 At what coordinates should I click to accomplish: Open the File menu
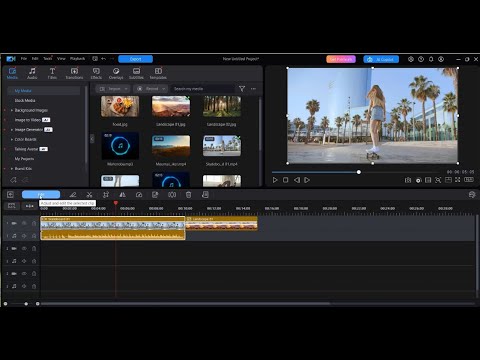click(x=24, y=59)
